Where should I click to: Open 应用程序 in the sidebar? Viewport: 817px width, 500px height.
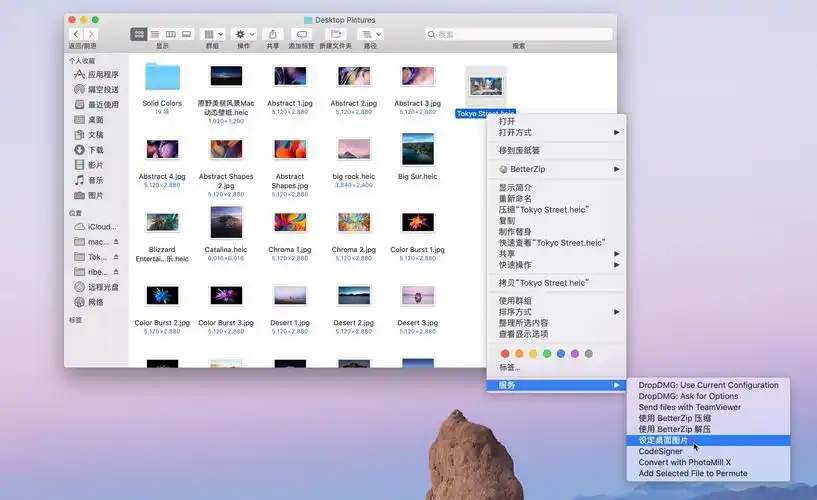click(x=102, y=75)
